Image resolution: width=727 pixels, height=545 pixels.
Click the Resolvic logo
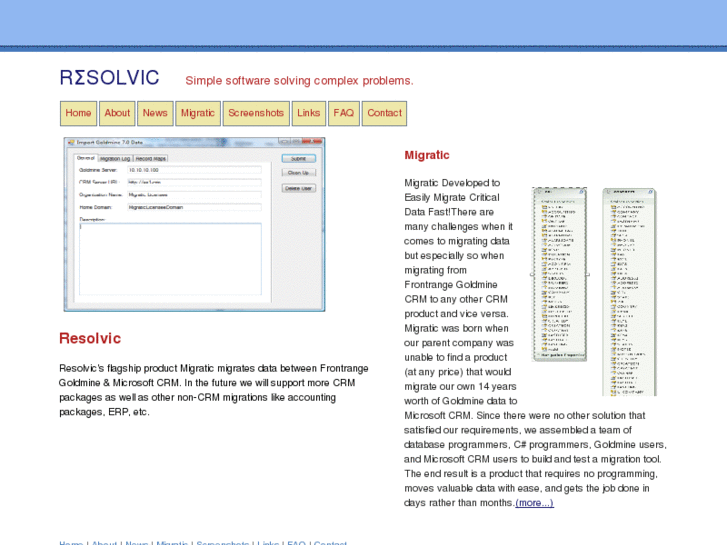(x=109, y=78)
